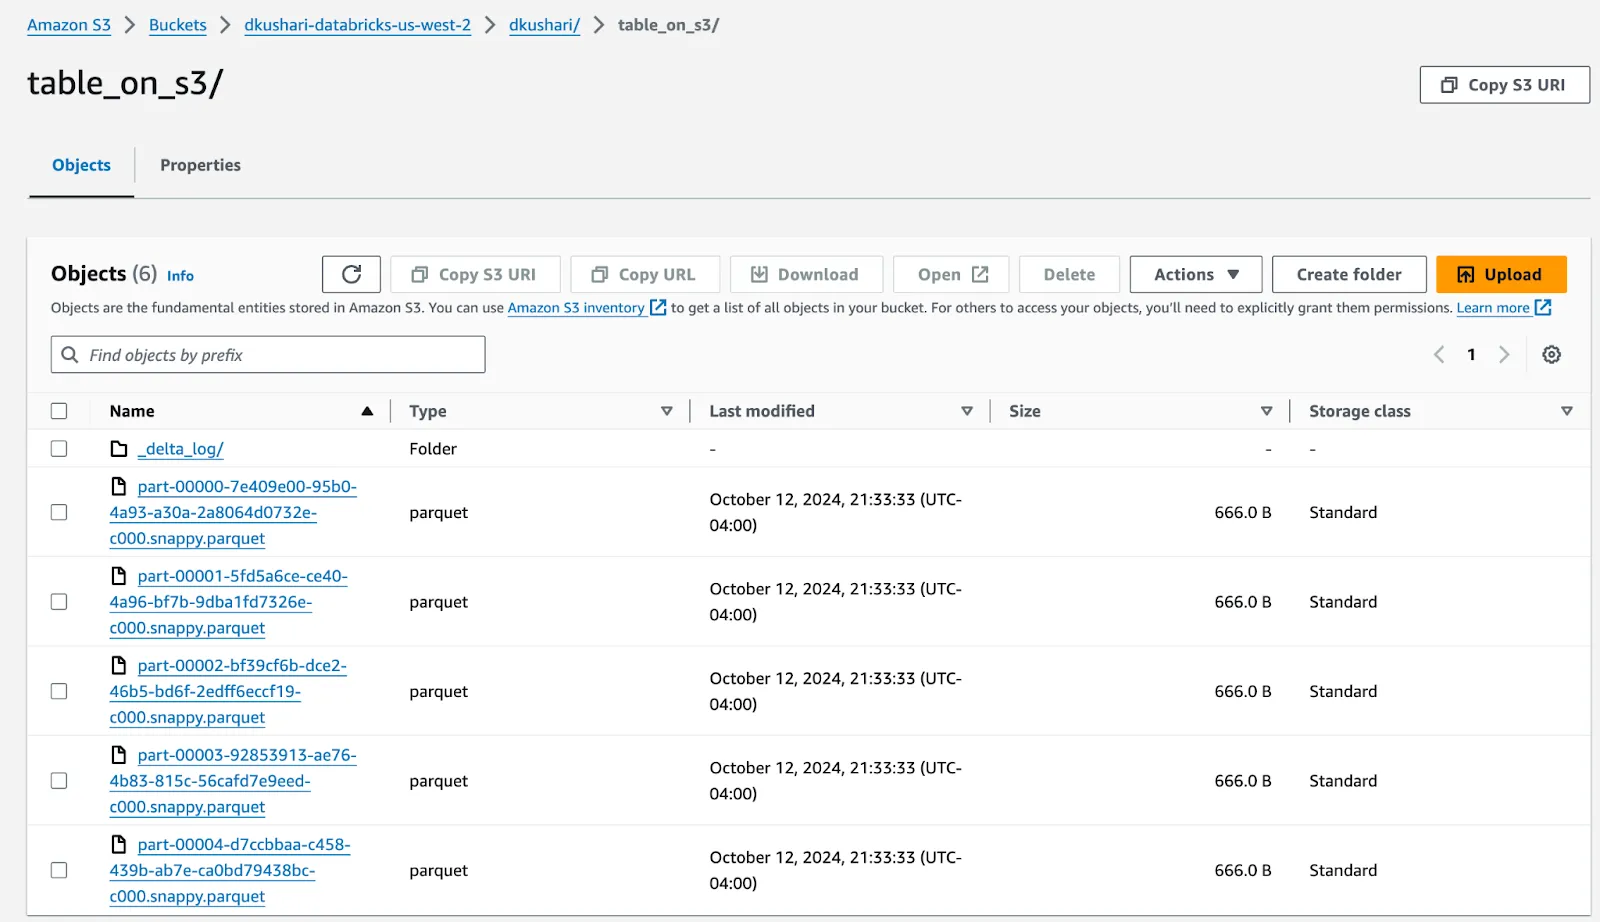The width and height of the screenshot is (1600, 922).
Task: Click the Copy URL clipboard icon
Action: [597, 274]
